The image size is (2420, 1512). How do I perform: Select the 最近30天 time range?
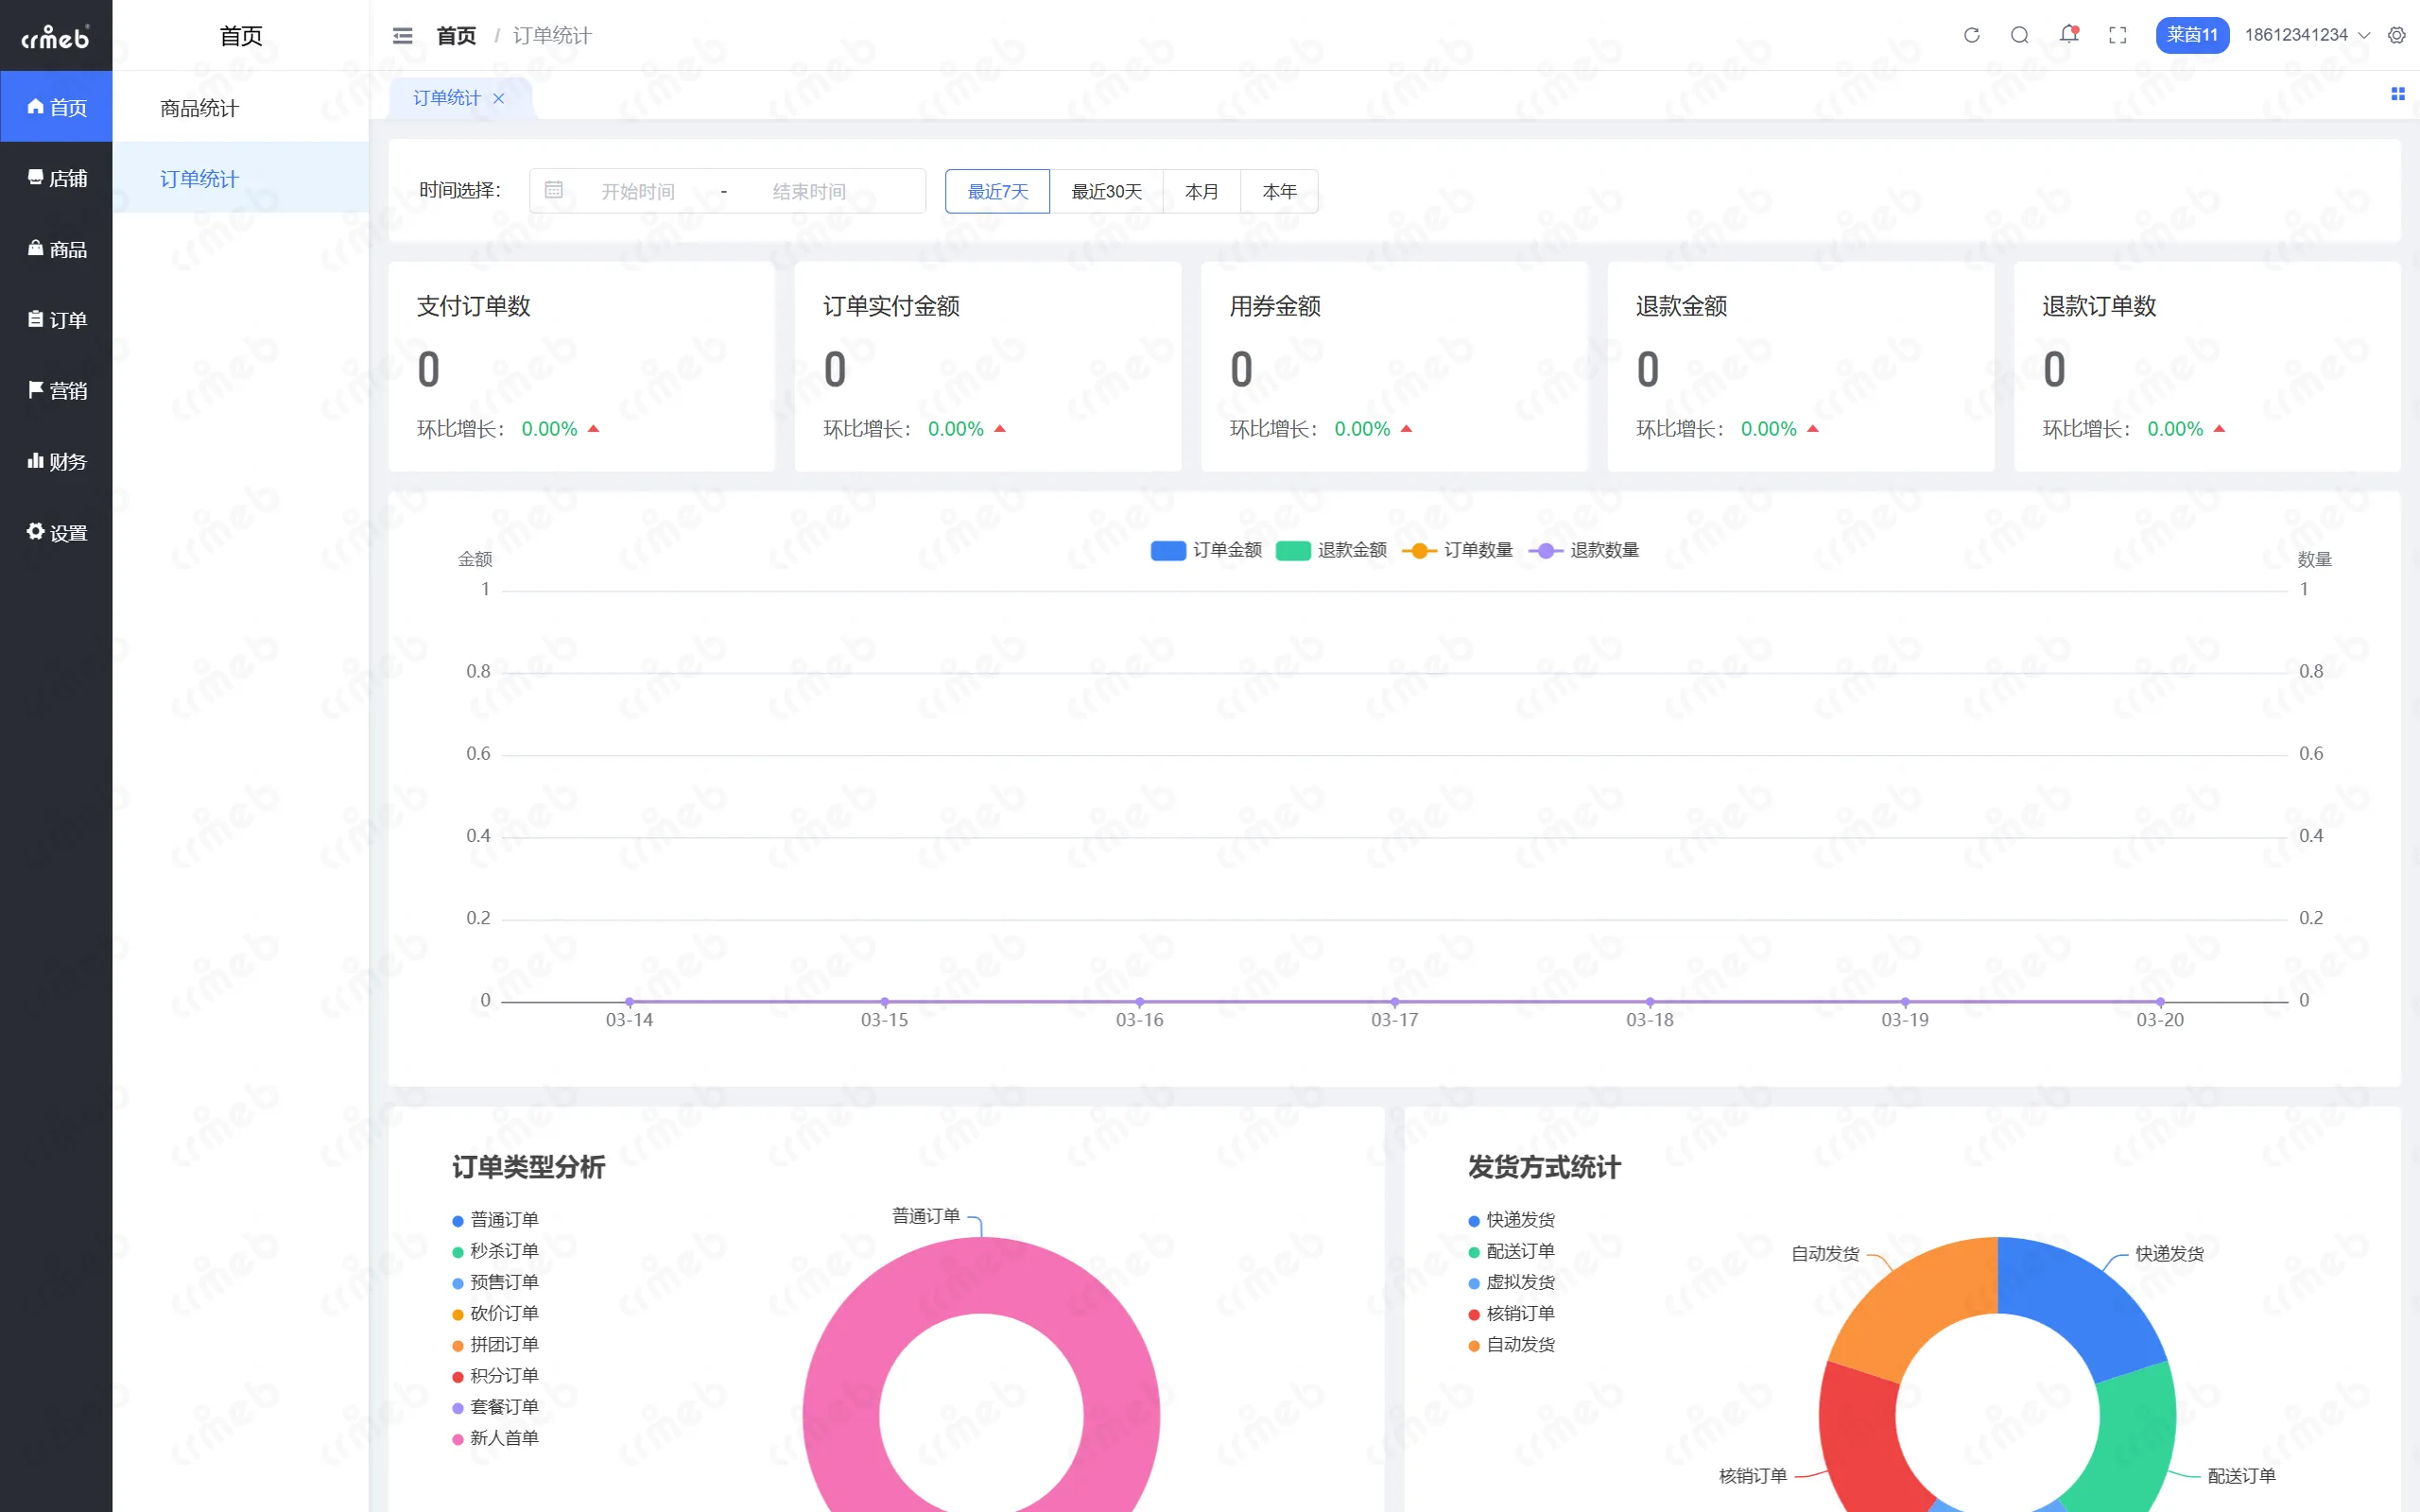(1106, 191)
